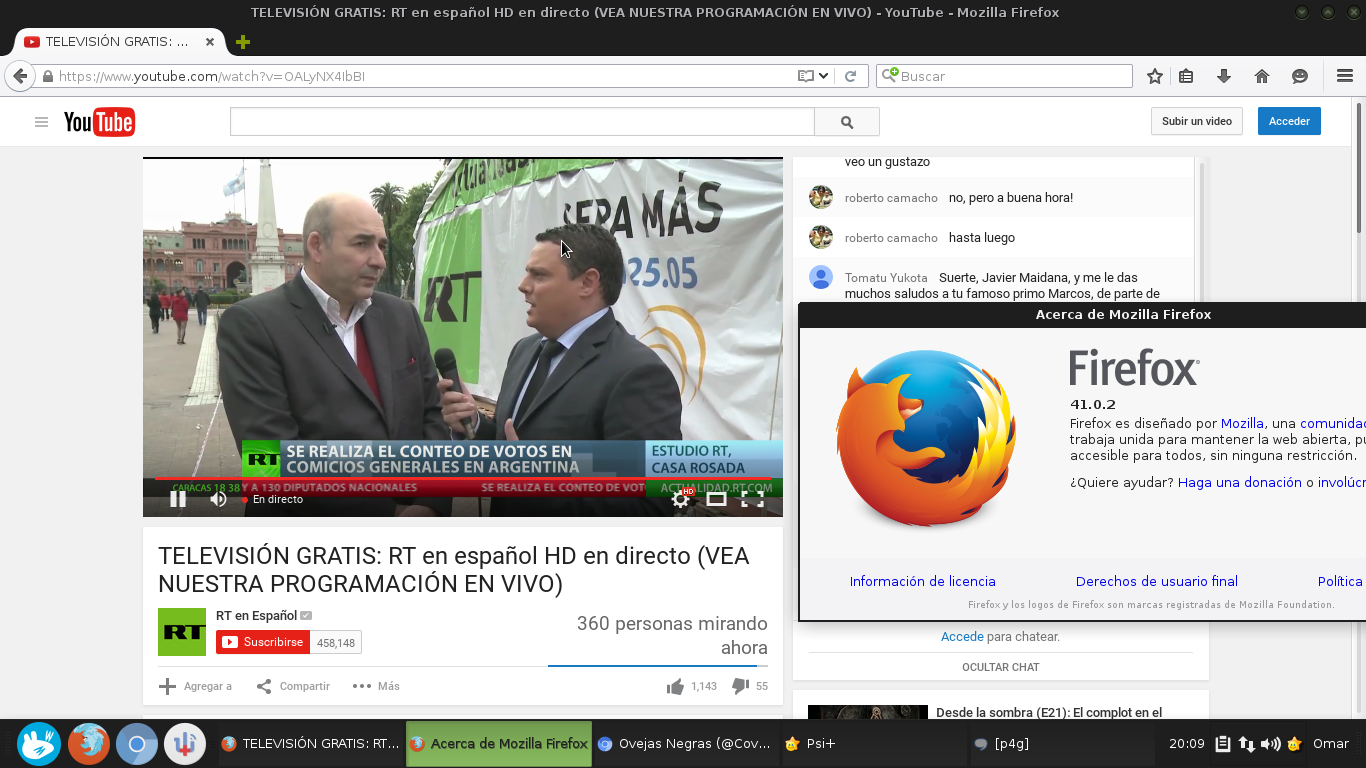The height and width of the screenshot is (768, 1366).
Task: Reload the page with refresh icon
Action: 851,76
